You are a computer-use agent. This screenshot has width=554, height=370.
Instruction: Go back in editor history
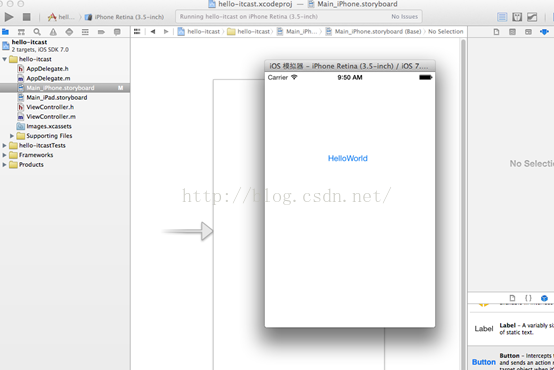(153, 31)
